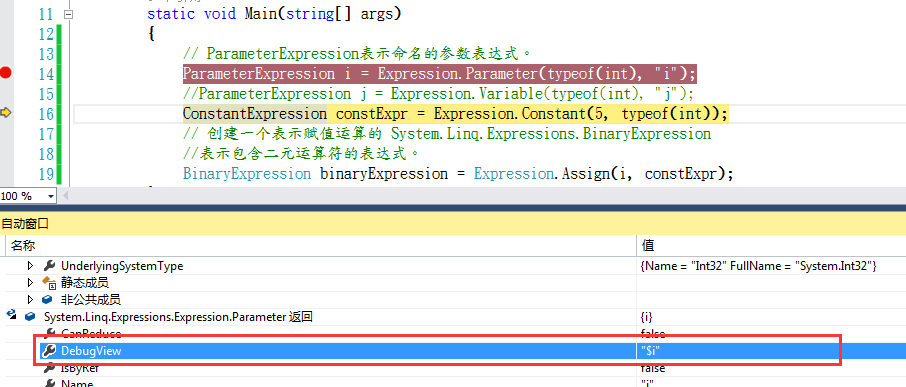Expand the UnderlyingSystemType node

coord(31,266)
